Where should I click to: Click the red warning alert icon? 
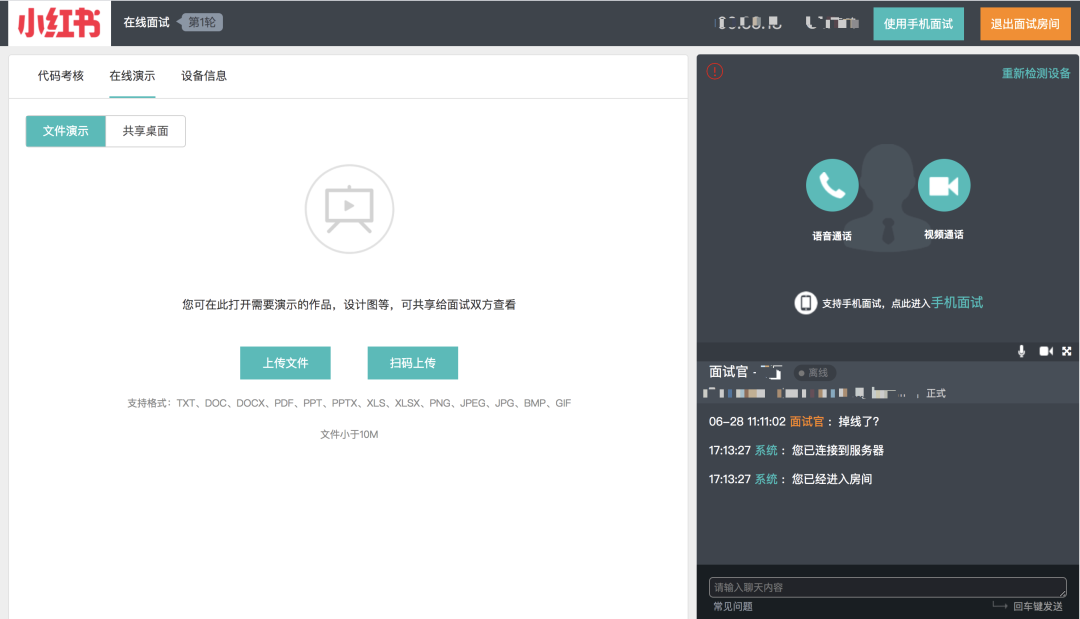pos(715,71)
